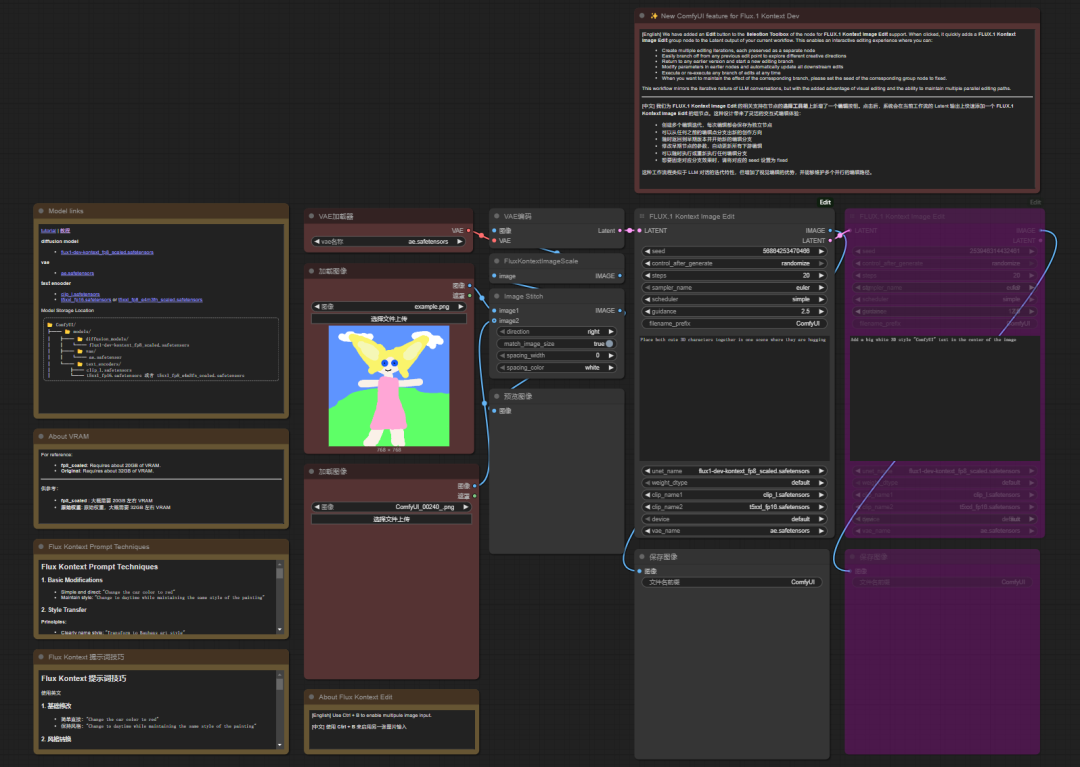This screenshot has width=1080, height=767.
Task: Increment the seed value with right arrow
Action: [x=821, y=251]
